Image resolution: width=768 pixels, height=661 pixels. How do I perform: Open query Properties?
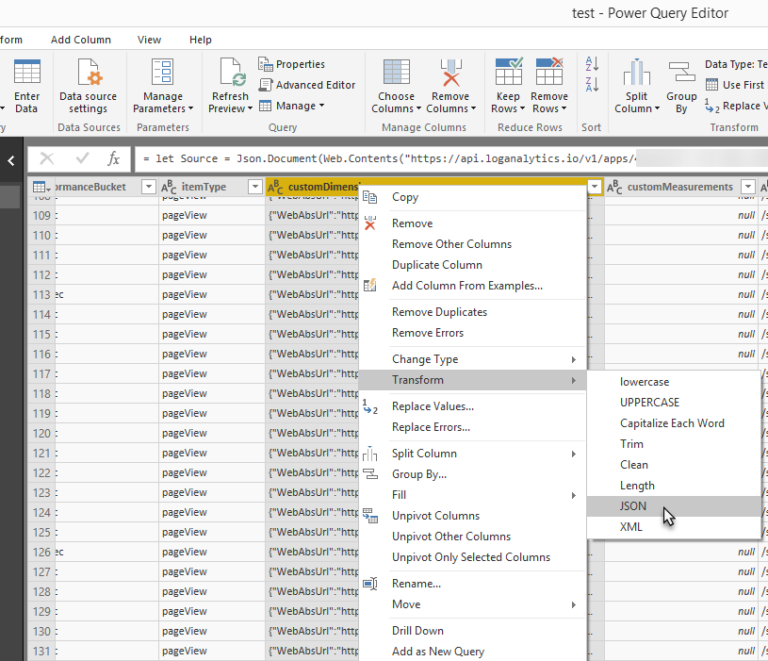[x=291, y=64]
